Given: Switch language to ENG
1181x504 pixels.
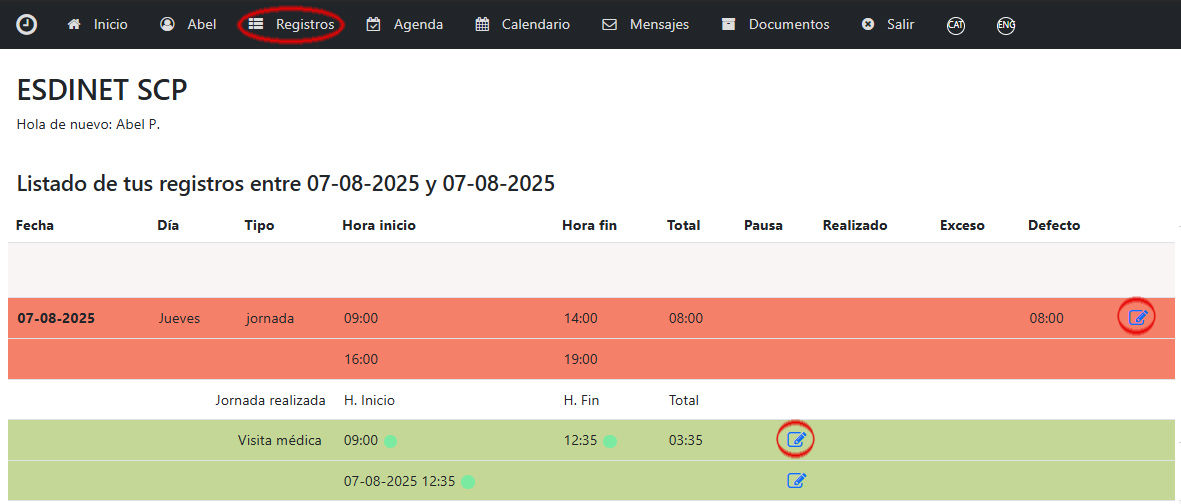Looking at the screenshot, I should (1006, 25).
